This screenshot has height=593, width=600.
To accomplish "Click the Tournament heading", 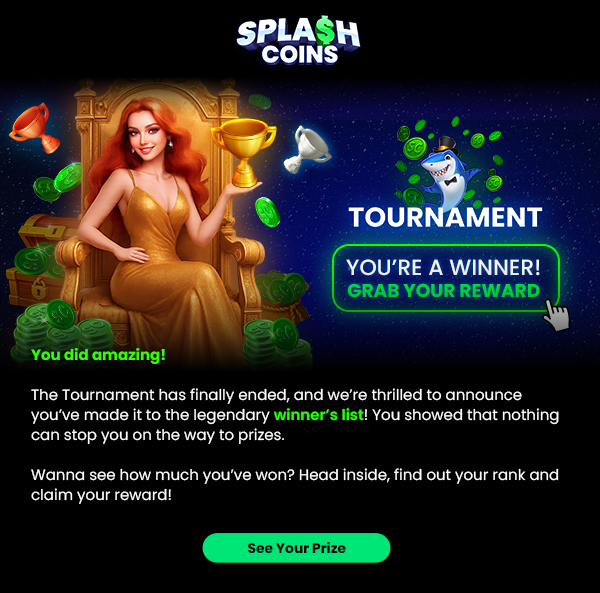I will coord(446,217).
